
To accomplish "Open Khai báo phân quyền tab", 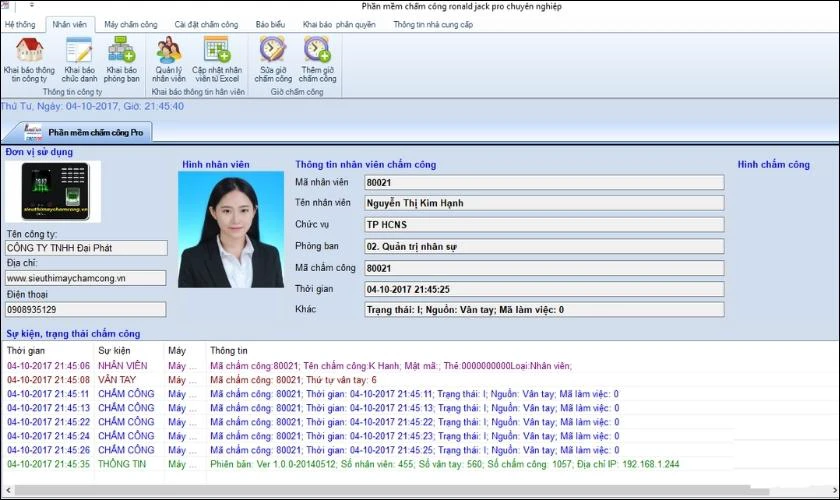I will [339, 25].
